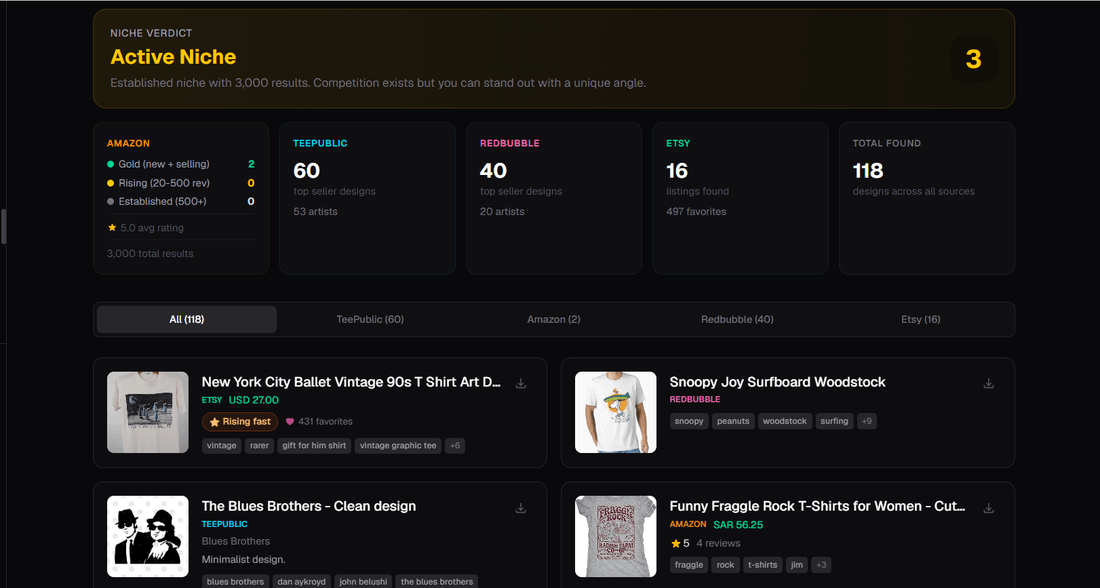Click the Blues Brothers artist name
This screenshot has height=588, width=1100.
click(236, 541)
